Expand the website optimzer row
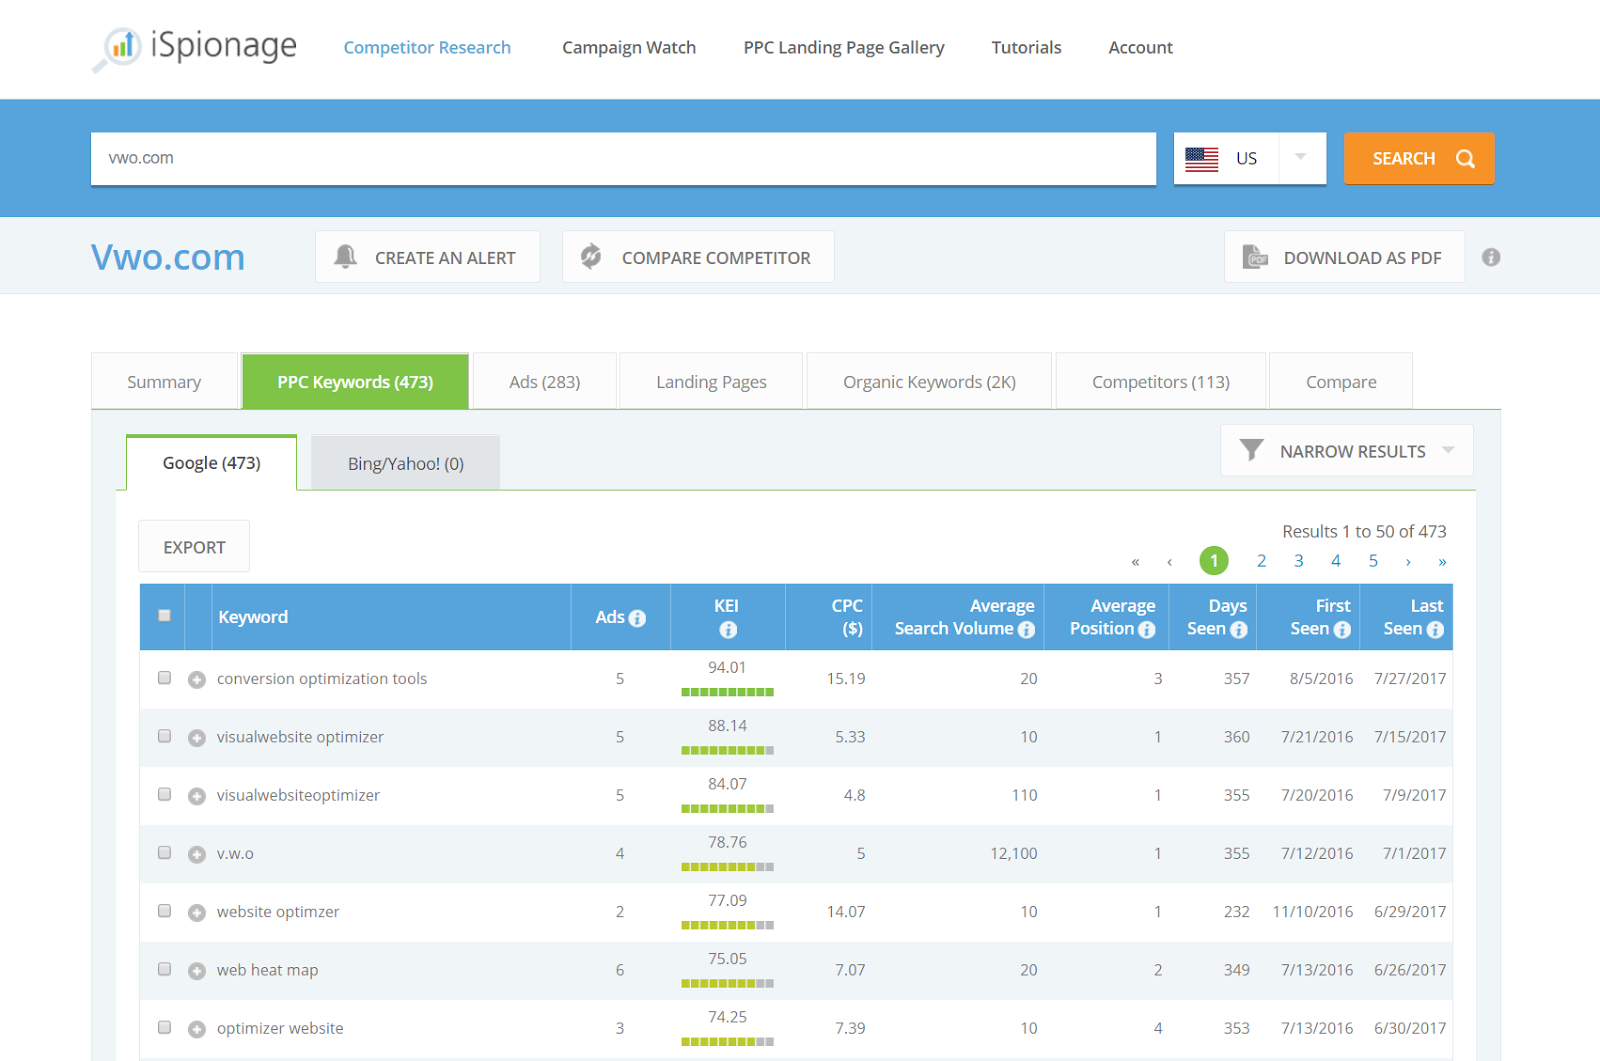This screenshot has width=1600, height=1061. coord(197,913)
